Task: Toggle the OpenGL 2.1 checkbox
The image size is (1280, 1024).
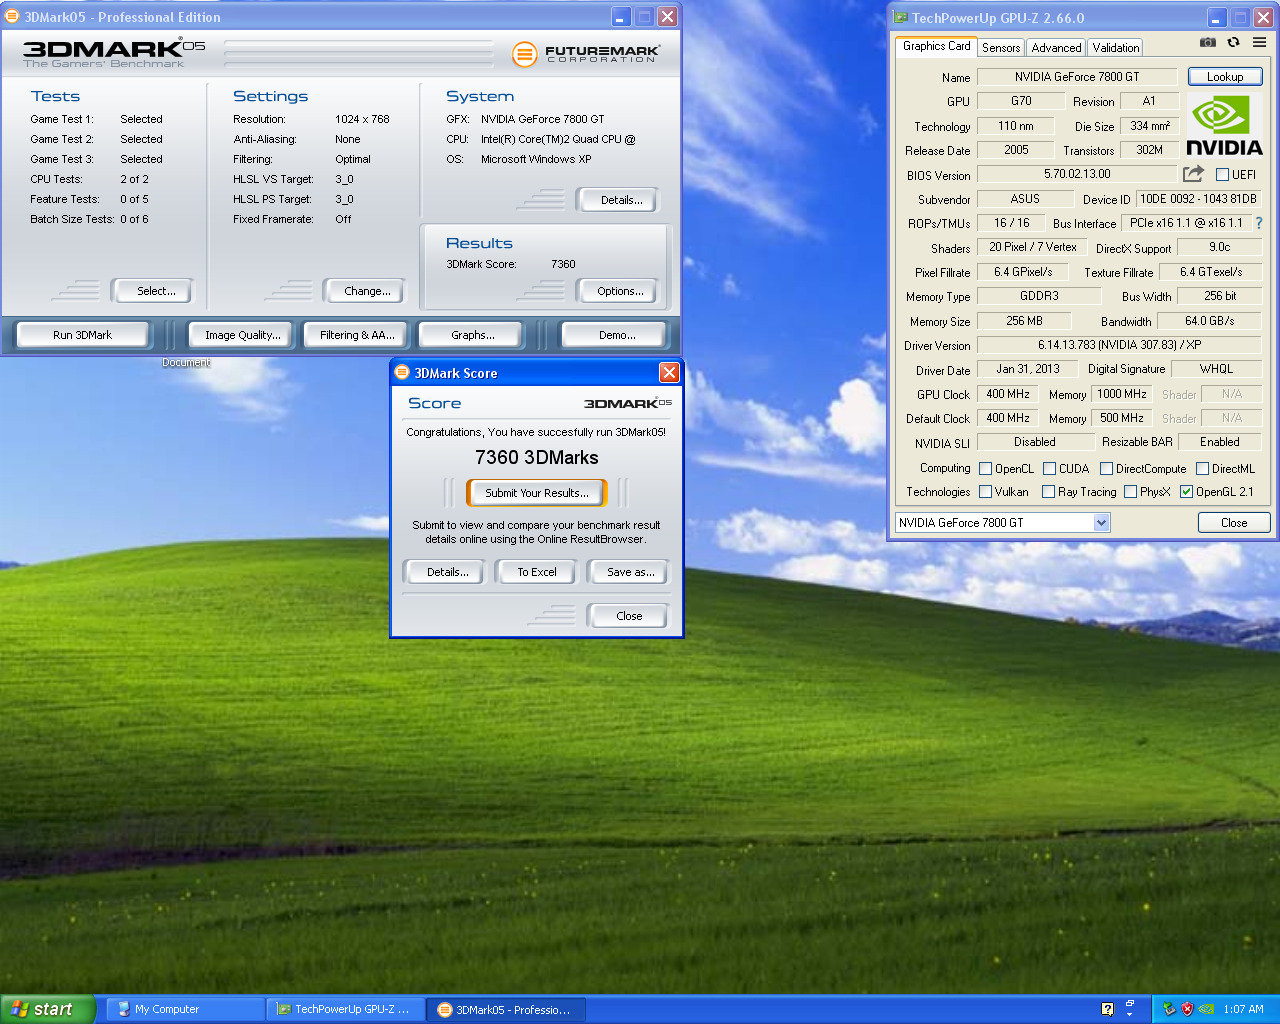Action: tap(1186, 491)
